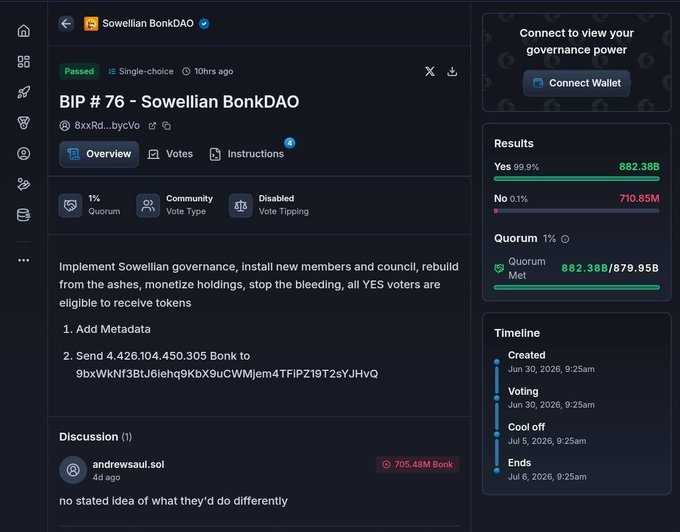Go back using the arrow button

66,23
